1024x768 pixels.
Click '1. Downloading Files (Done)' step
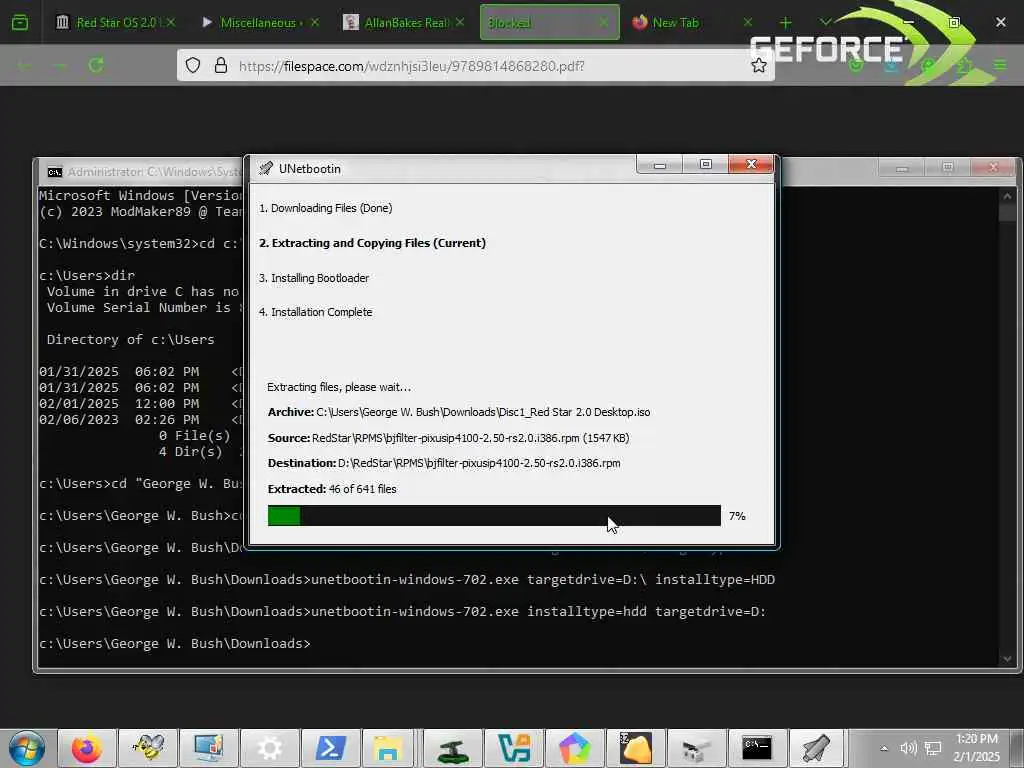click(325, 208)
